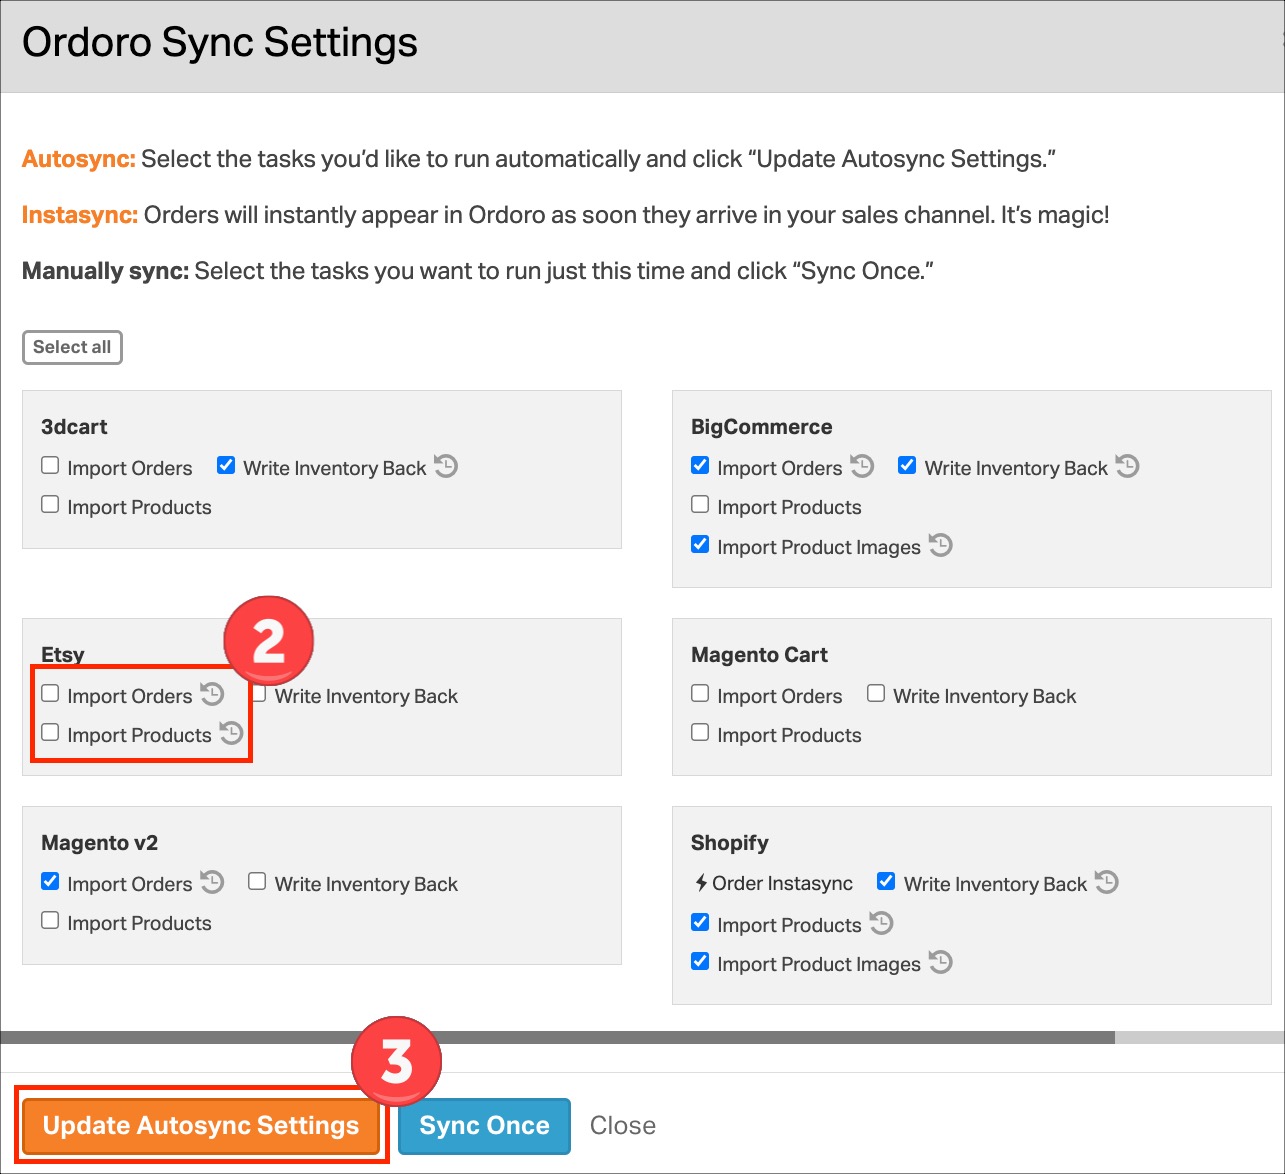Enable Import Orders for 3dcart
The image size is (1285, 1174).
pos(50,465)
